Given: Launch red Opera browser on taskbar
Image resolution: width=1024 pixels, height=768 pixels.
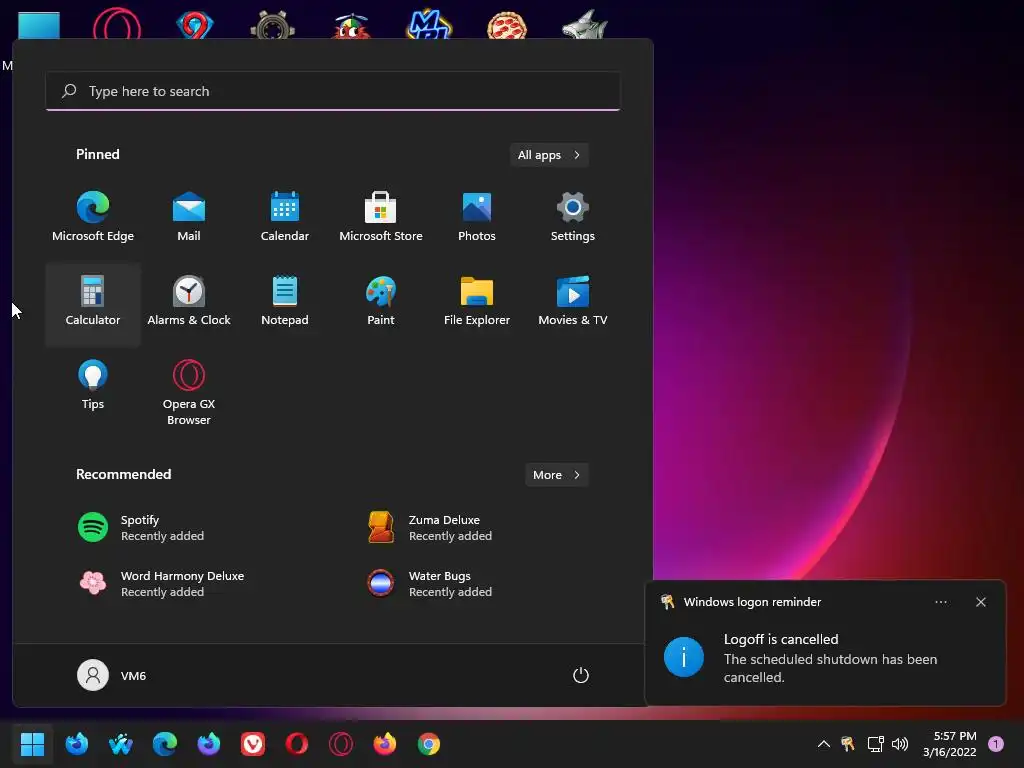Looking at the screenshot, I should [296, 744].
